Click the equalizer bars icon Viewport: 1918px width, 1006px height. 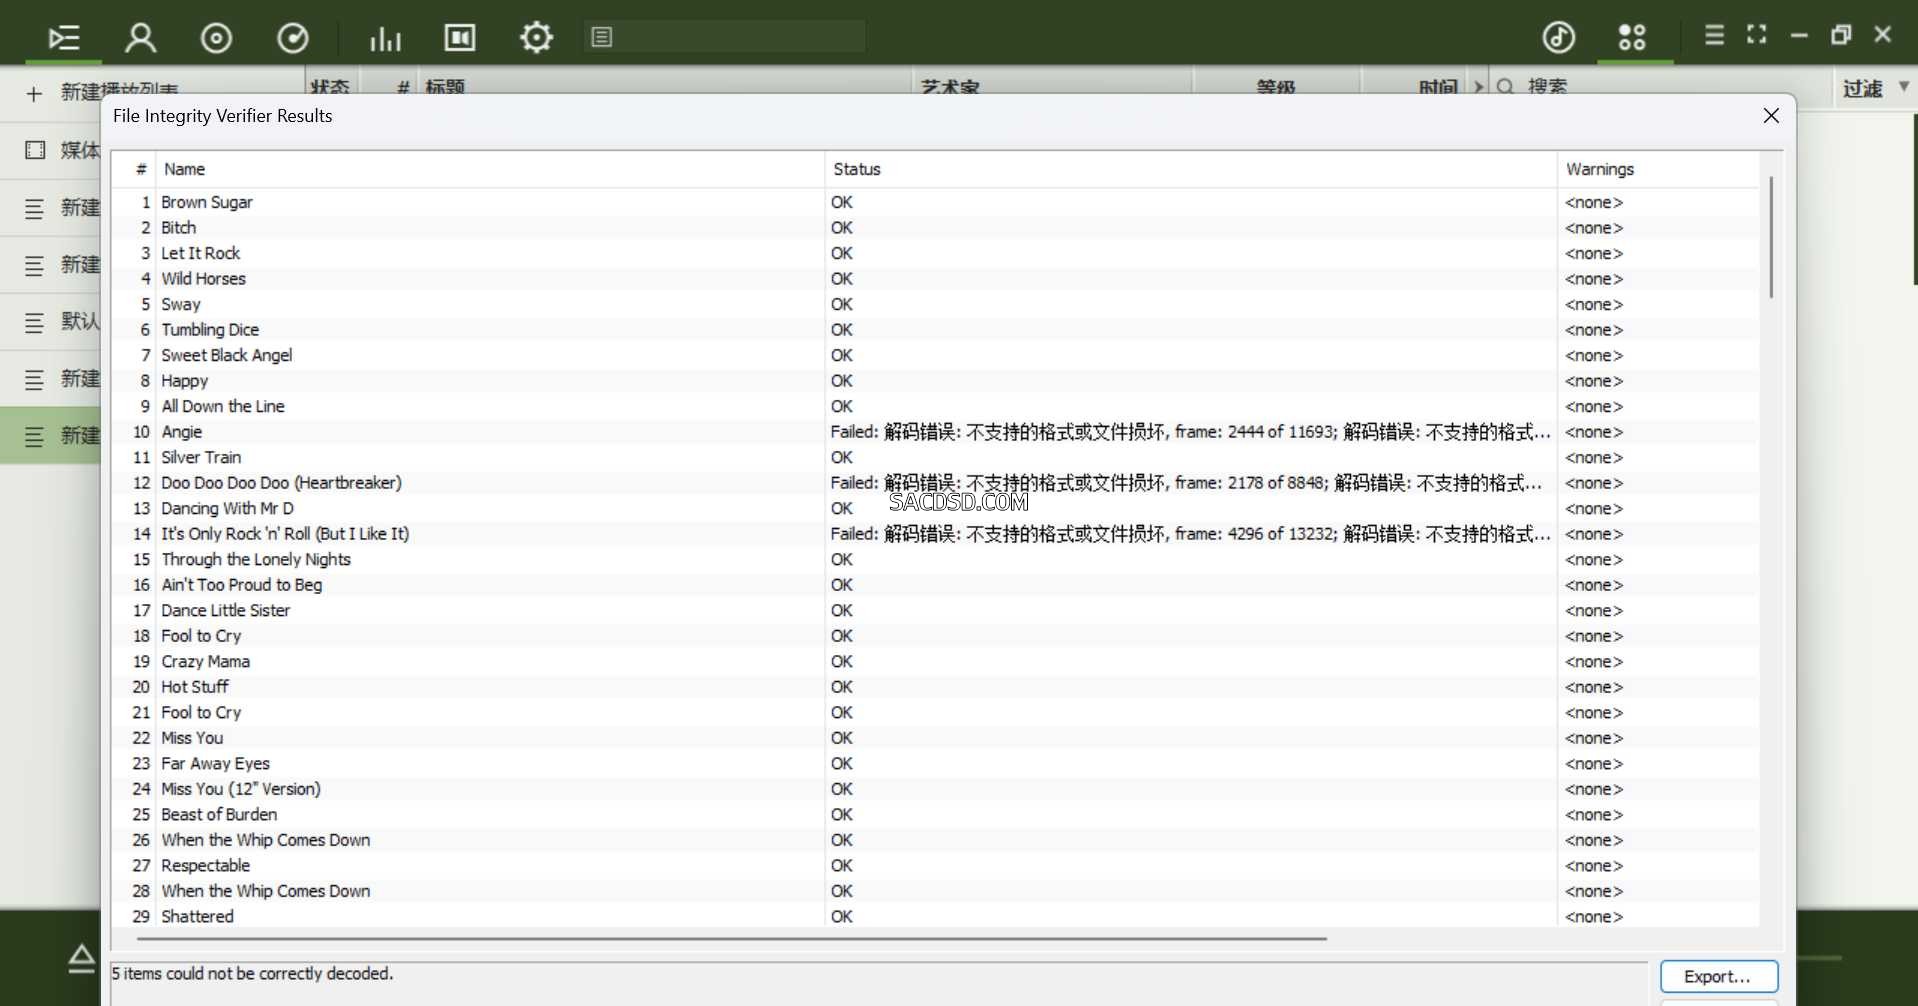click(385, 38)
